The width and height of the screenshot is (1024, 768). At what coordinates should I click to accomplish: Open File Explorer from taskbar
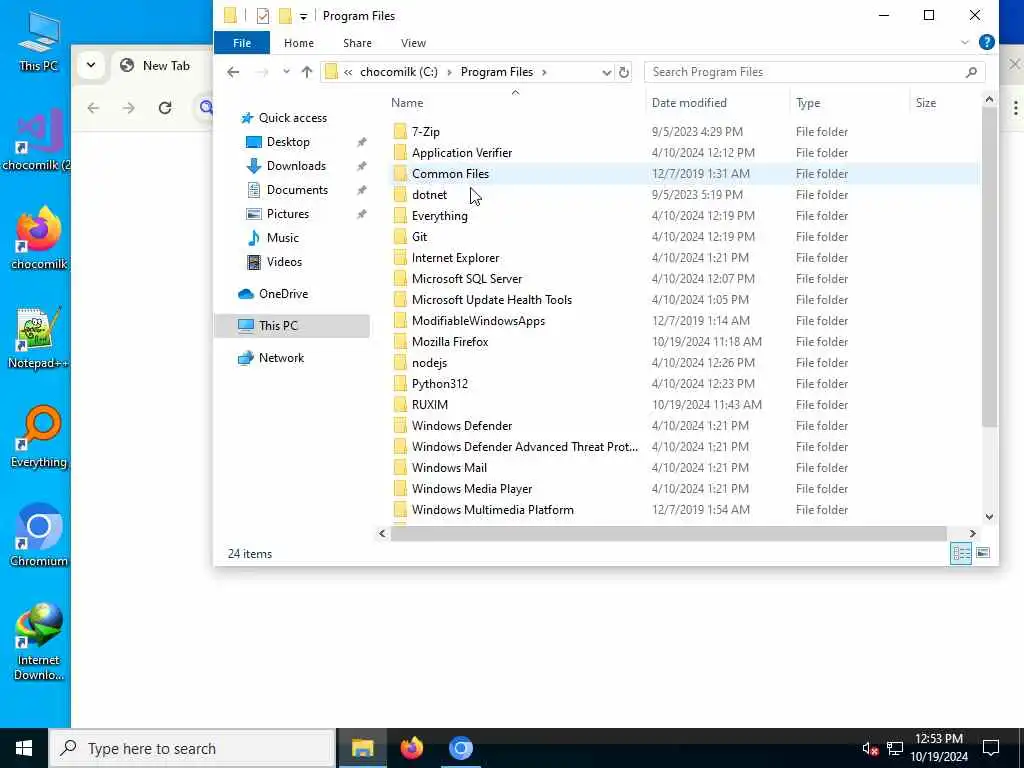tap(362, 748)
